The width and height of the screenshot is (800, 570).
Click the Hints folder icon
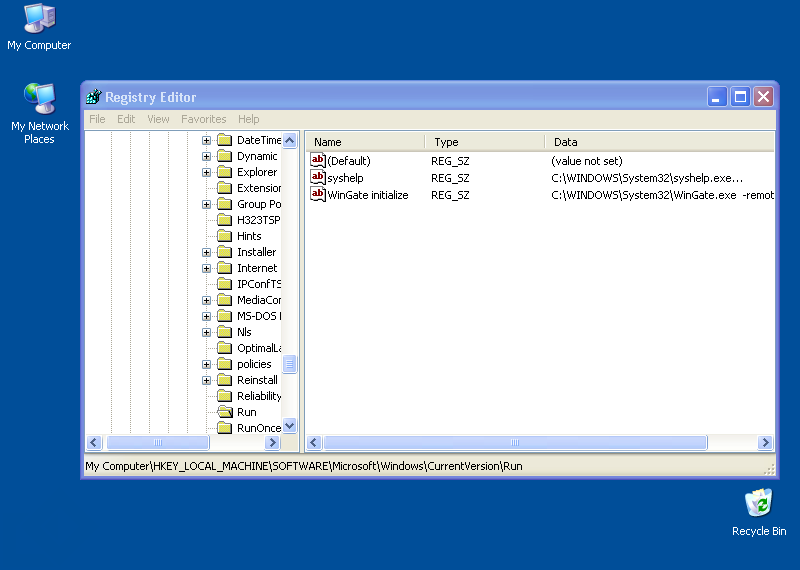click(224, 236)
